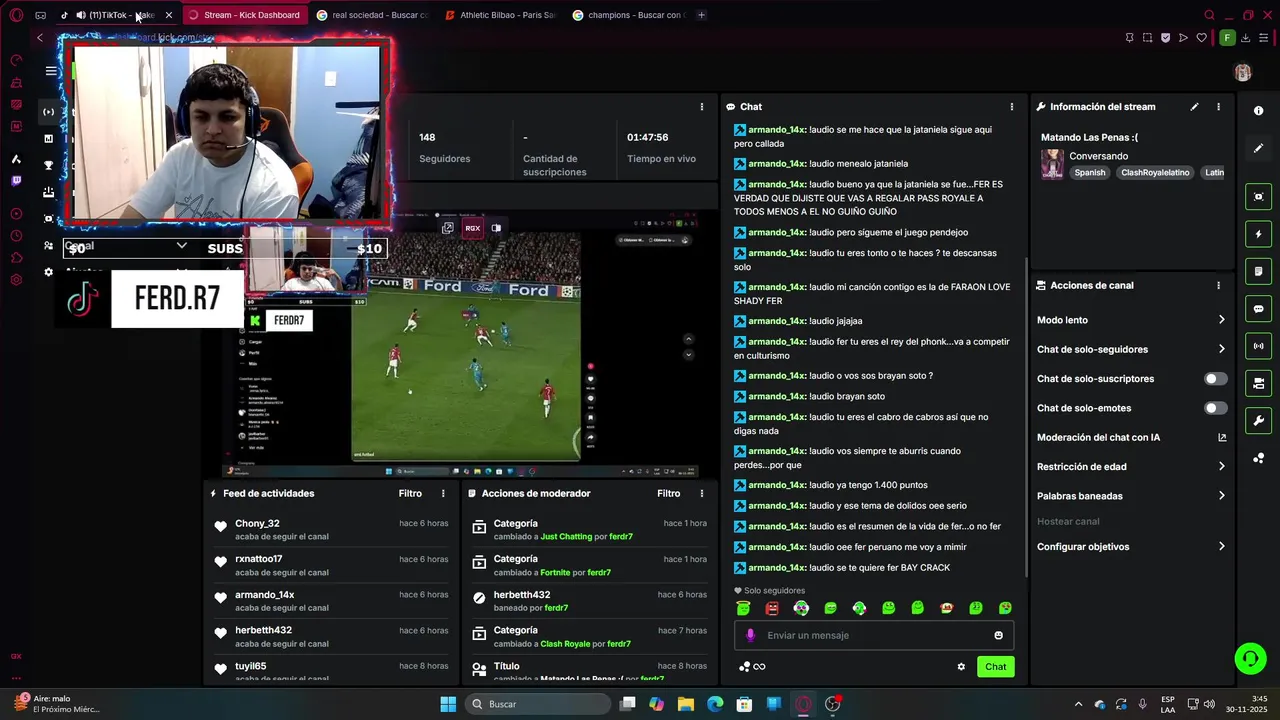Switch to Stream - Kick Dashboard tab
The height and width of the screenshot is (720, 1280).
(245, 15)
